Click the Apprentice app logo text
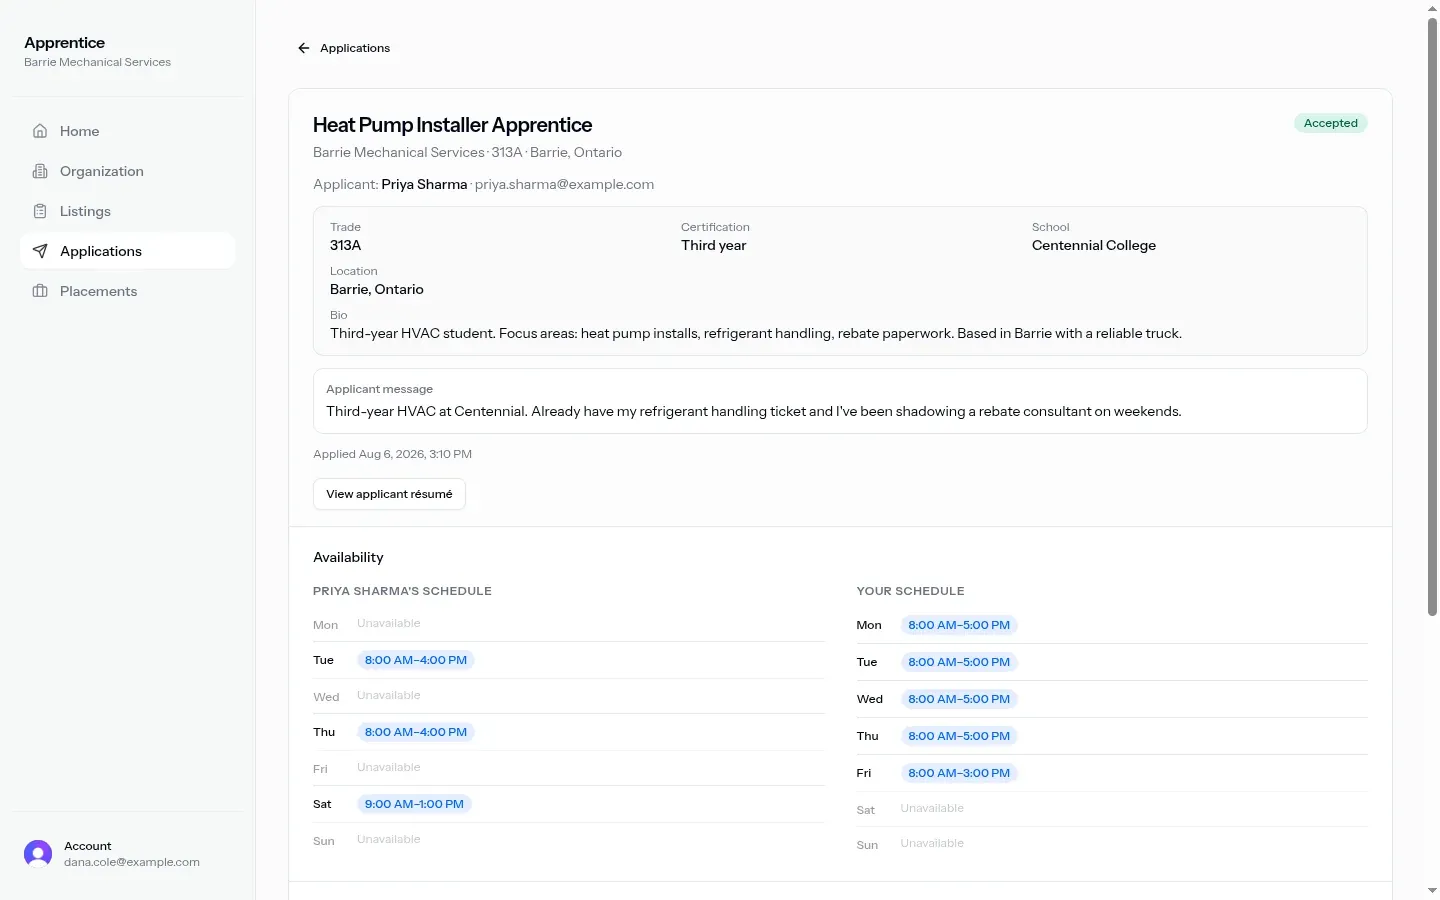The width and height of the screenshot is (1440, 900). point(65,42)
